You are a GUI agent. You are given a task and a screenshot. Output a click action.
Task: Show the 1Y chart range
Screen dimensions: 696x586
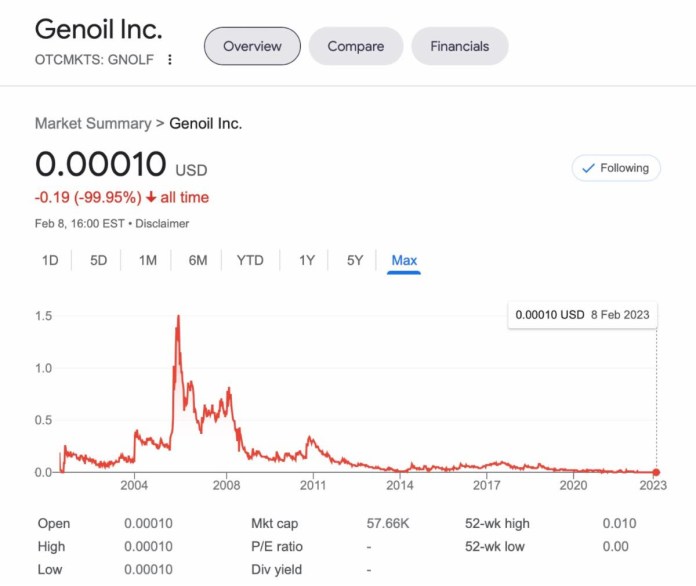(x=307, y=260)
